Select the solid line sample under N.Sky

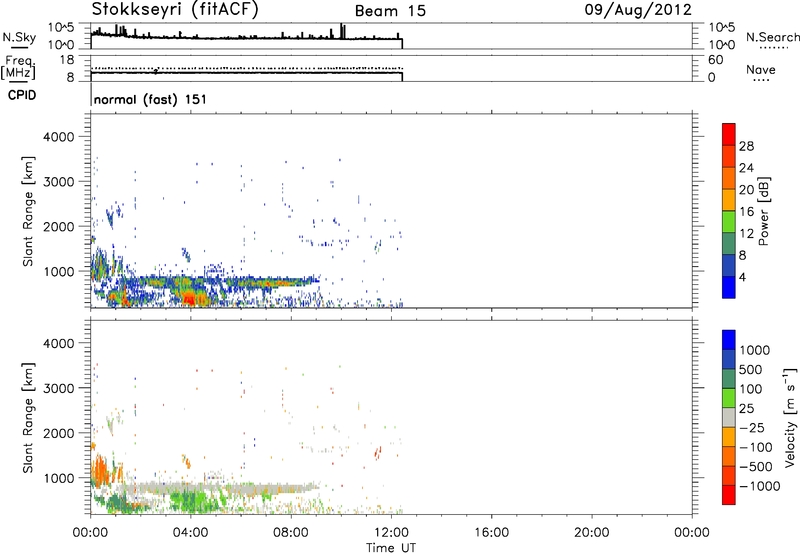click(19, 47)
